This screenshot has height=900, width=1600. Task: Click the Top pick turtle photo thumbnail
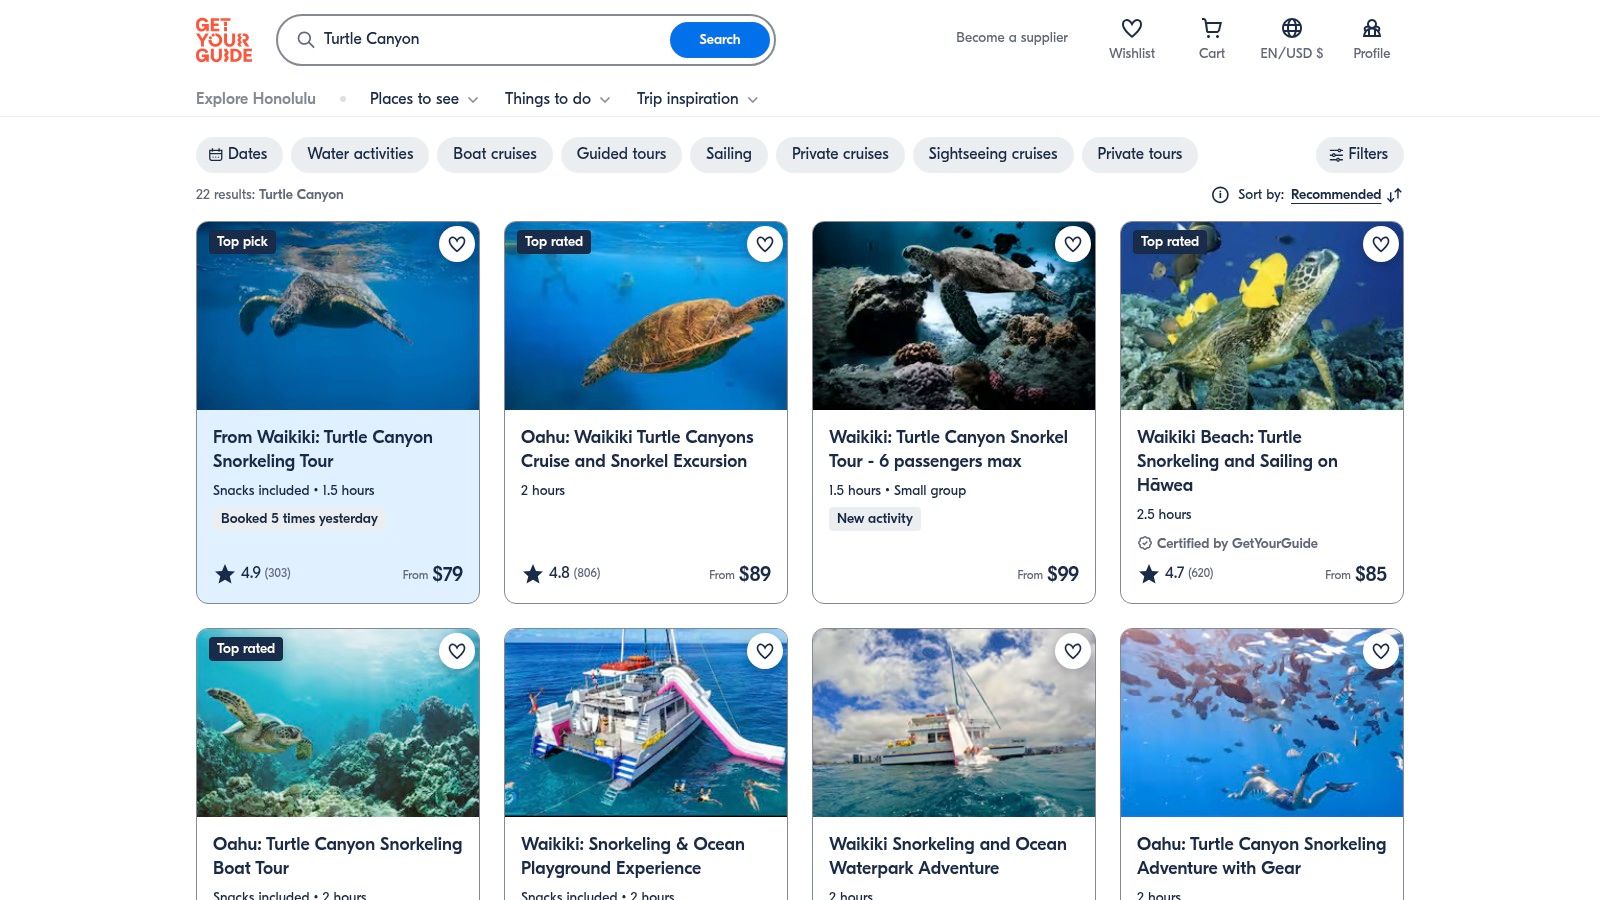[338, 316]
